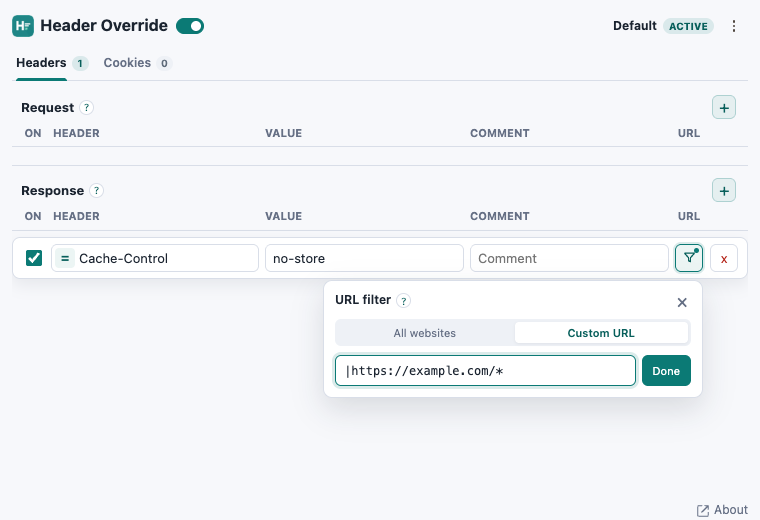Add a new Response header with plus
Image resolution: width=760 pixels, height=520 pixels.
tap(724, 190)
